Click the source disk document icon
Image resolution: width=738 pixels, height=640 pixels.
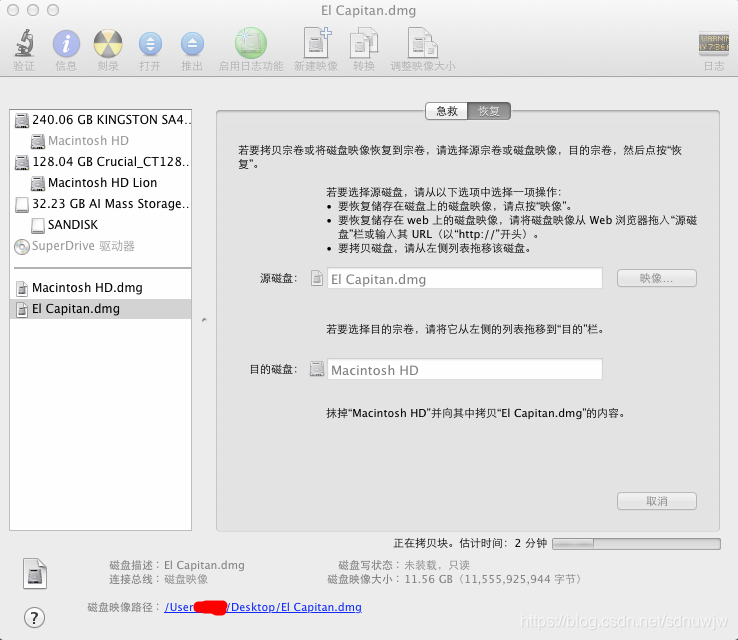click(317, 278)
